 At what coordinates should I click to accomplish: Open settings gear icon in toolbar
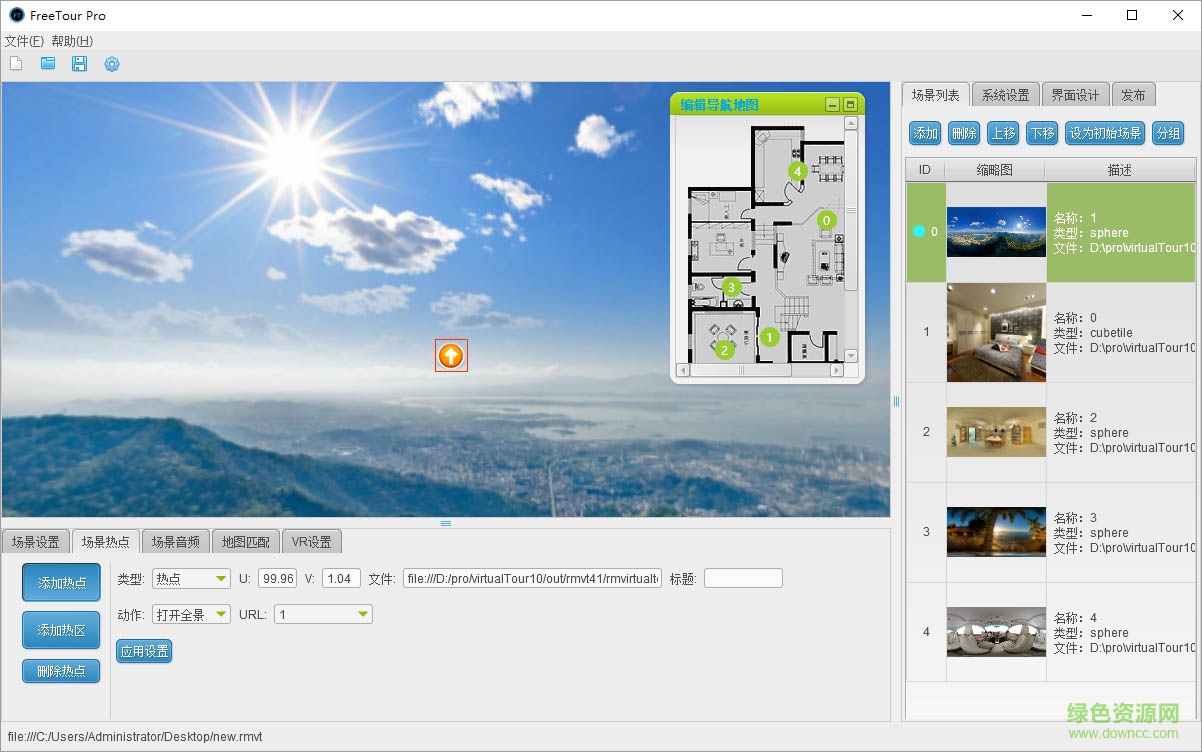click(x=112, y=64)
